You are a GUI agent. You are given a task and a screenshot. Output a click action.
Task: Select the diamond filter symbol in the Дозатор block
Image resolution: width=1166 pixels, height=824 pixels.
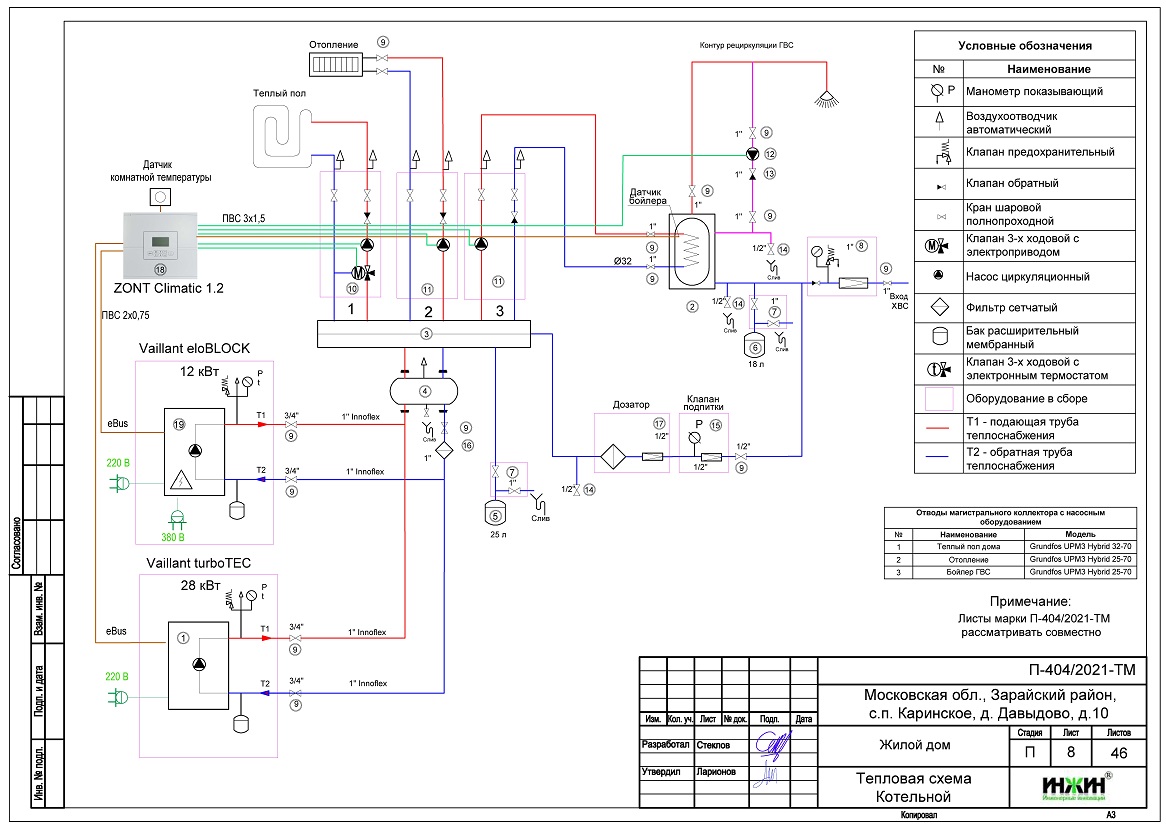tap(610, 458)
